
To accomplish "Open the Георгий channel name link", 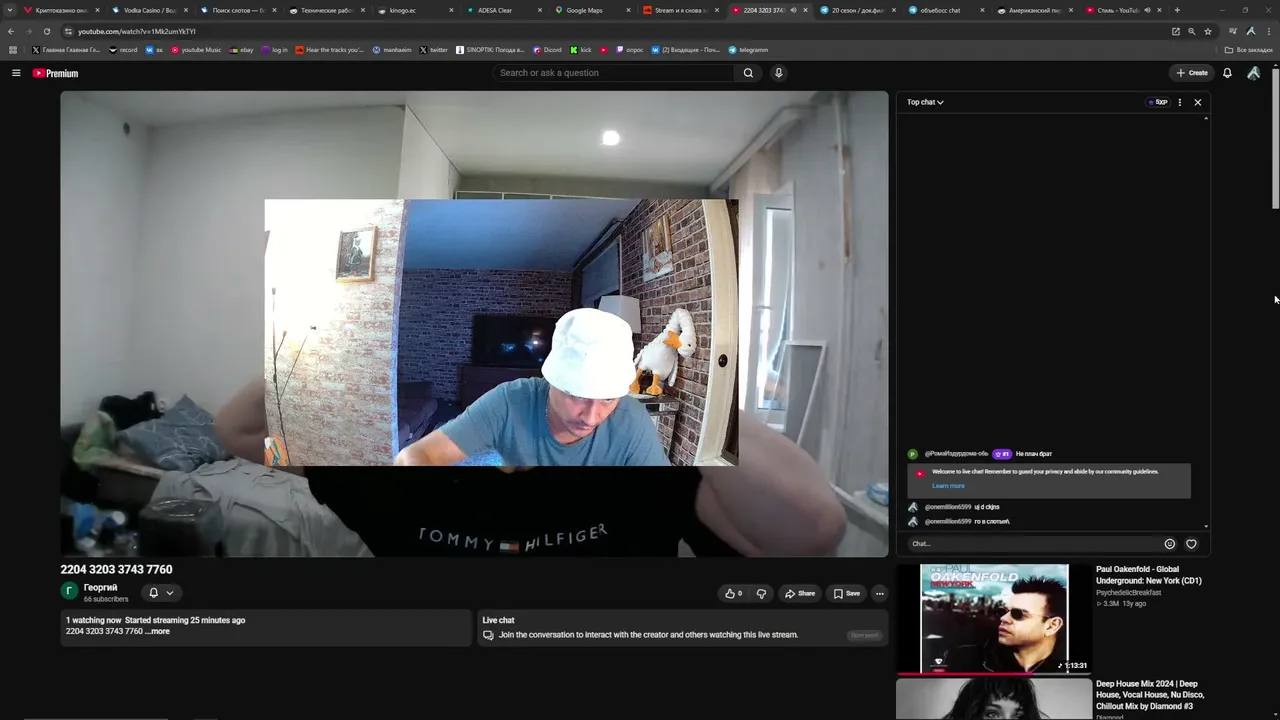I will [100, 588].
